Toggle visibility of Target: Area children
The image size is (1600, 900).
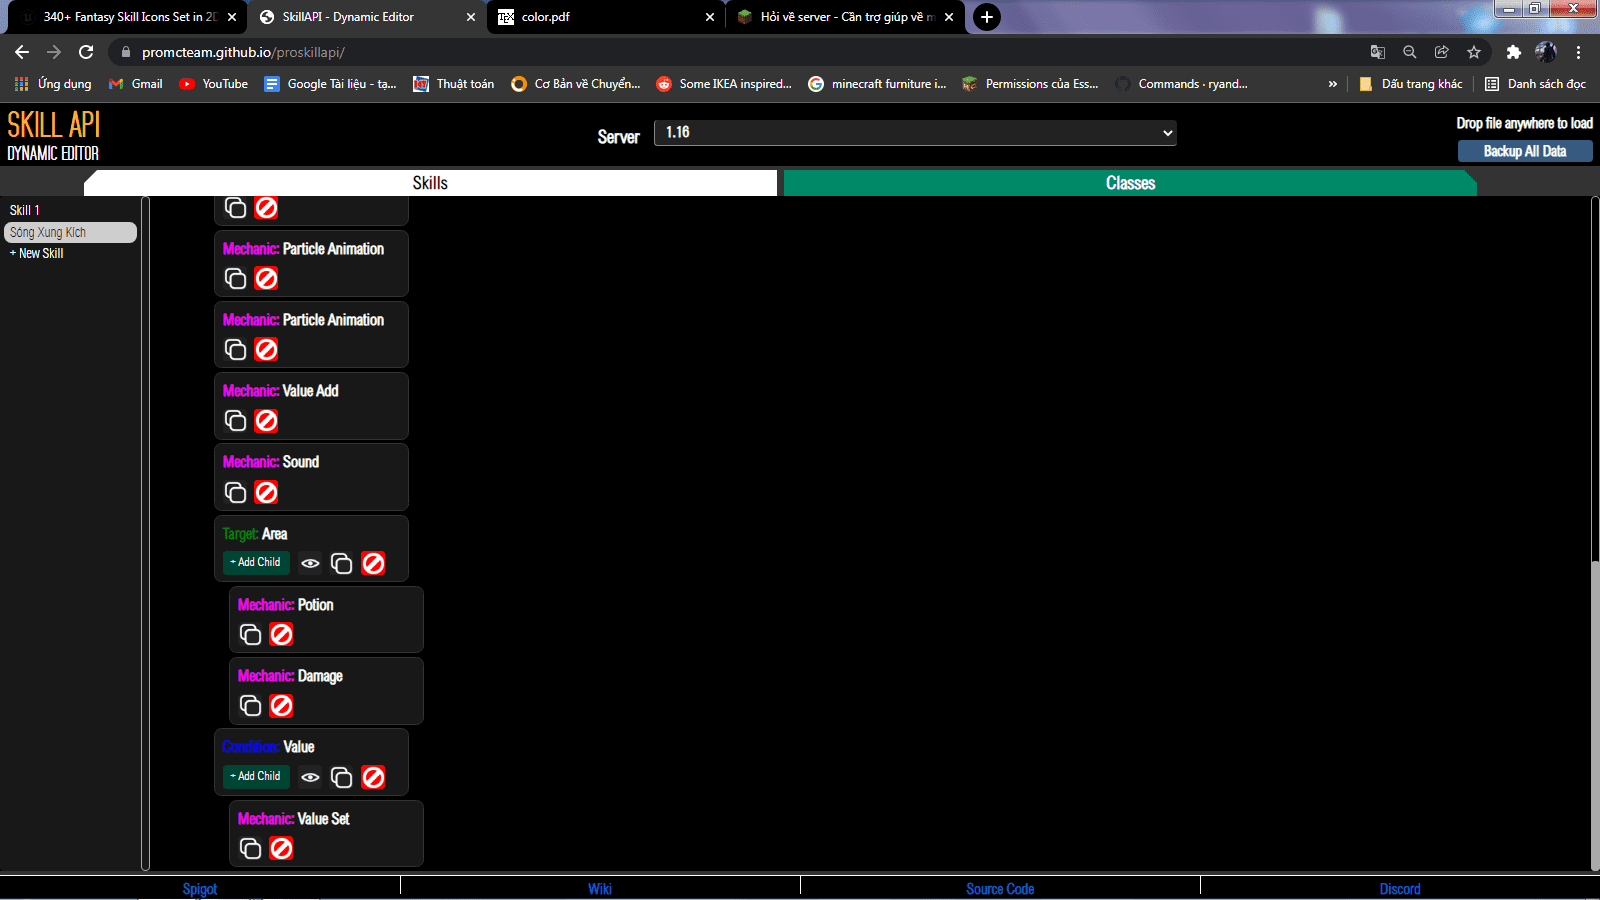tap(311, 564)
